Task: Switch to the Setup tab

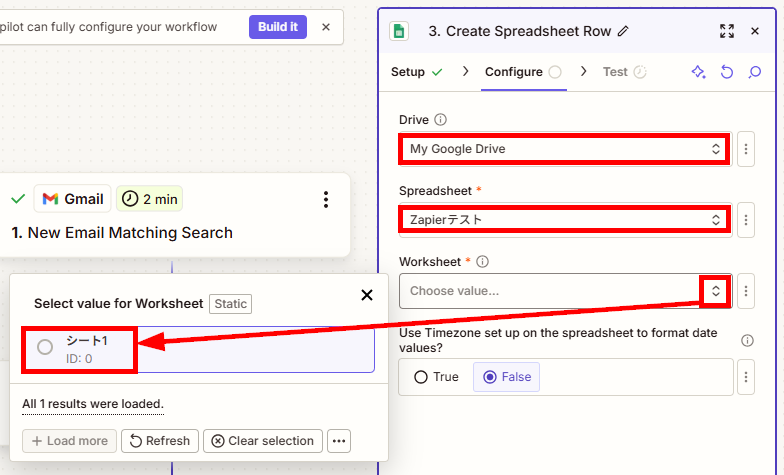Action: (x=416, y=72)
